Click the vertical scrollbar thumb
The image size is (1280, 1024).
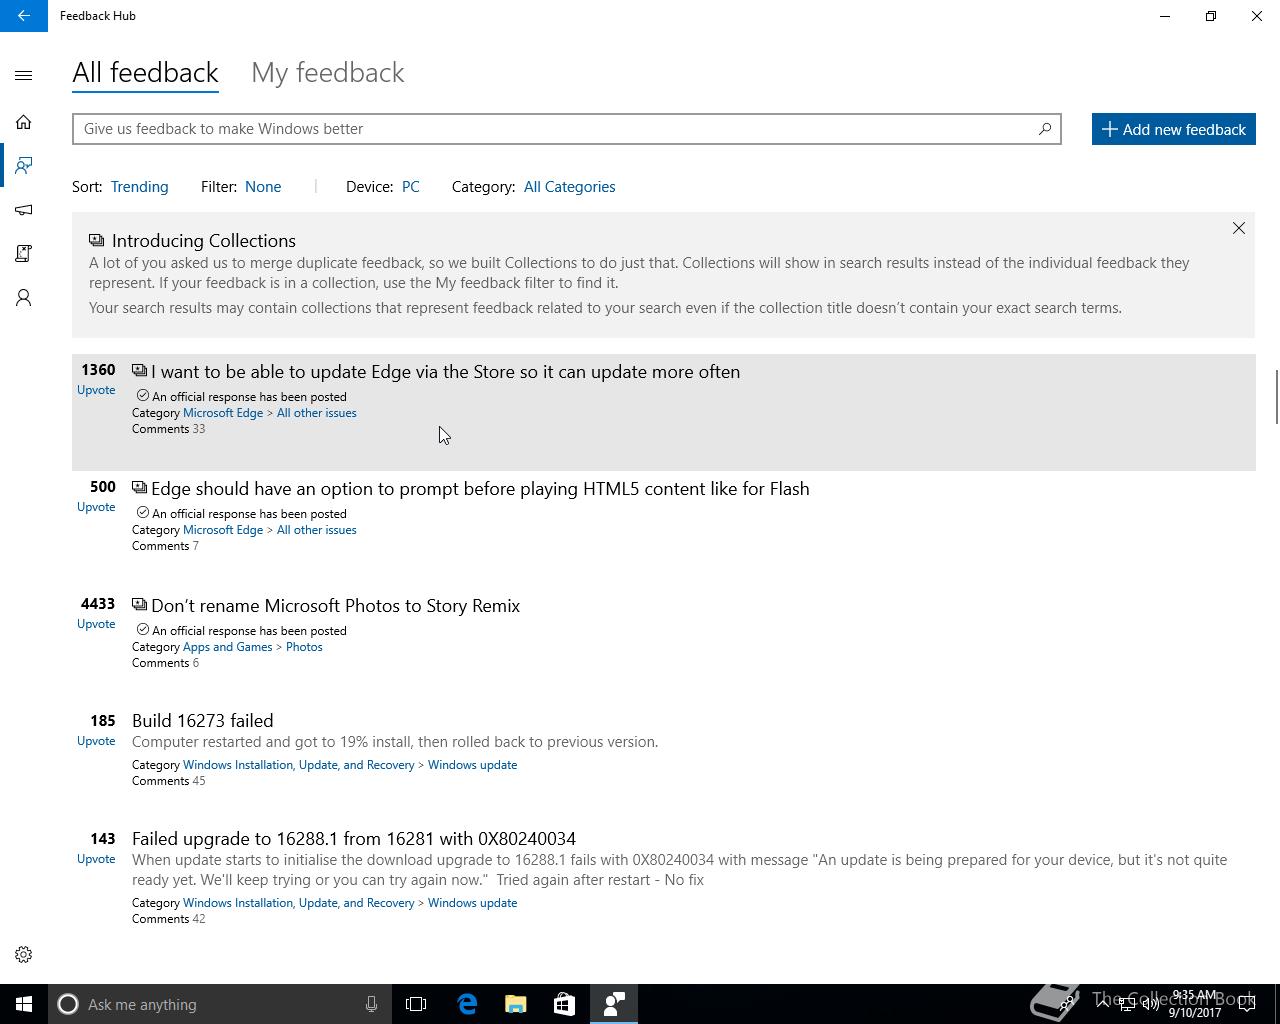[1275, 397]
